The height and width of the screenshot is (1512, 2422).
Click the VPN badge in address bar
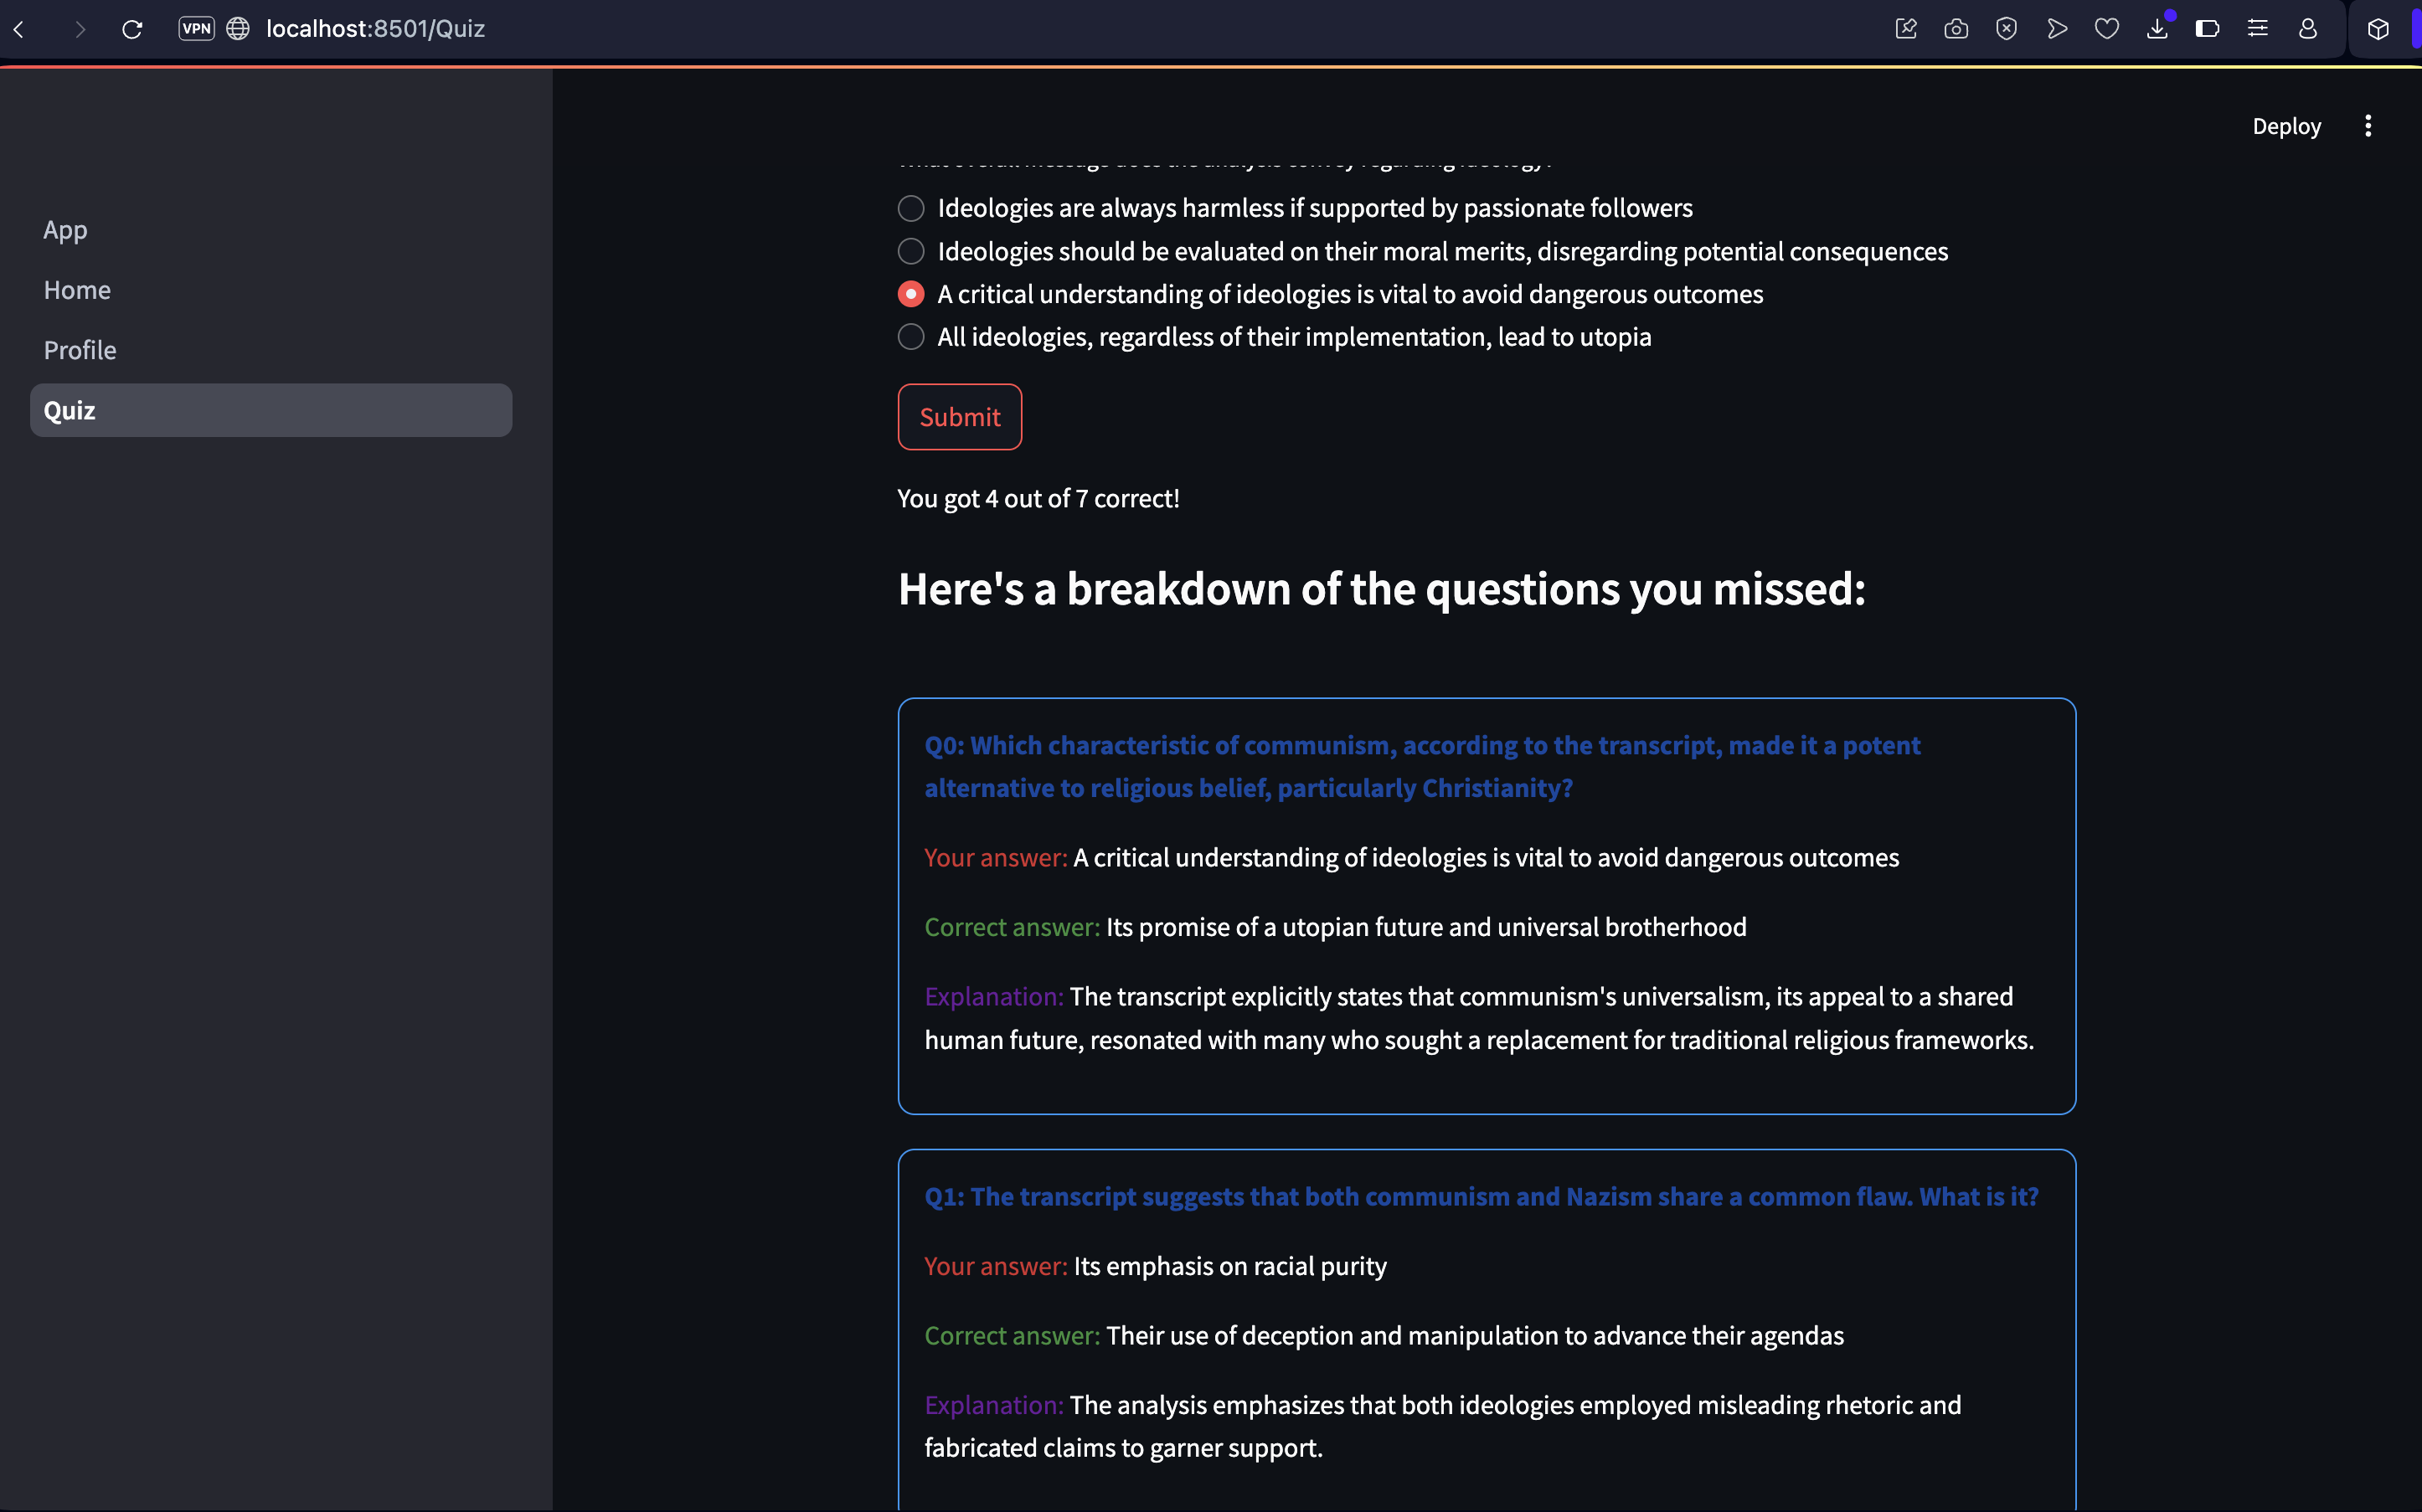196,29
